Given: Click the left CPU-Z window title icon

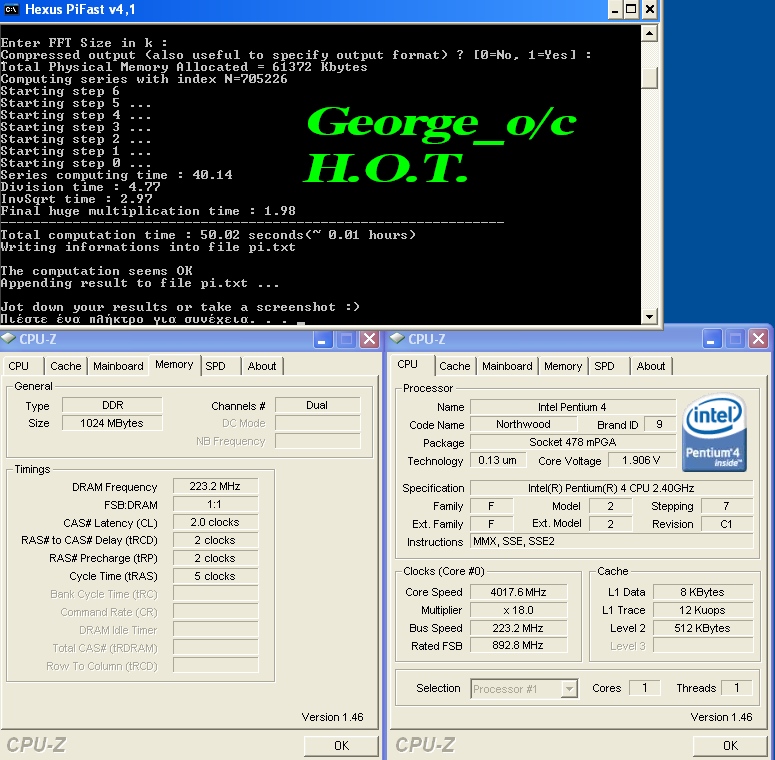Looking at the screenshot, I should click(8, 339).
